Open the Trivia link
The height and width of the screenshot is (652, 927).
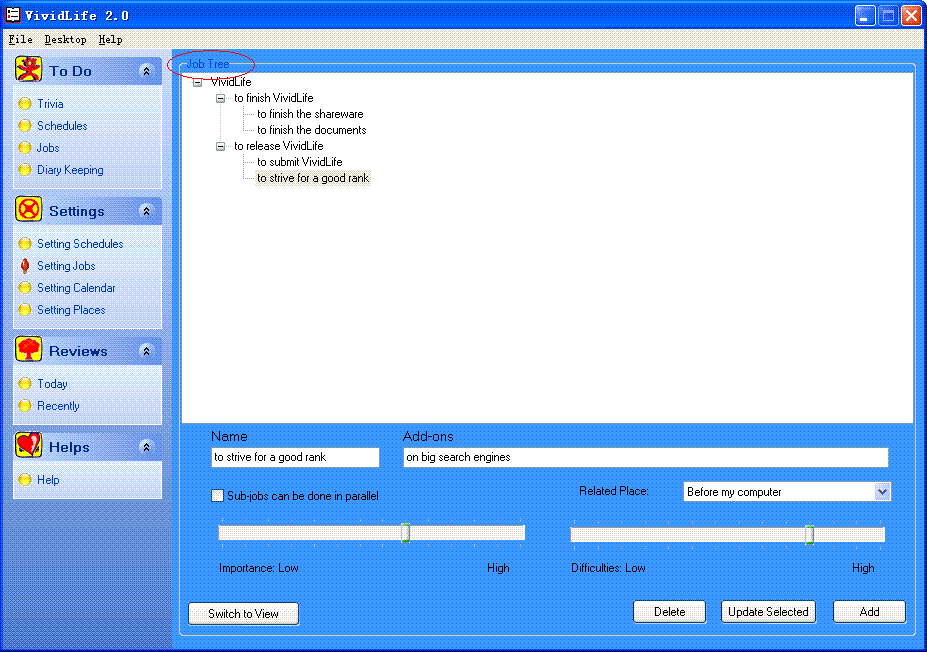(x=50, y=104)
